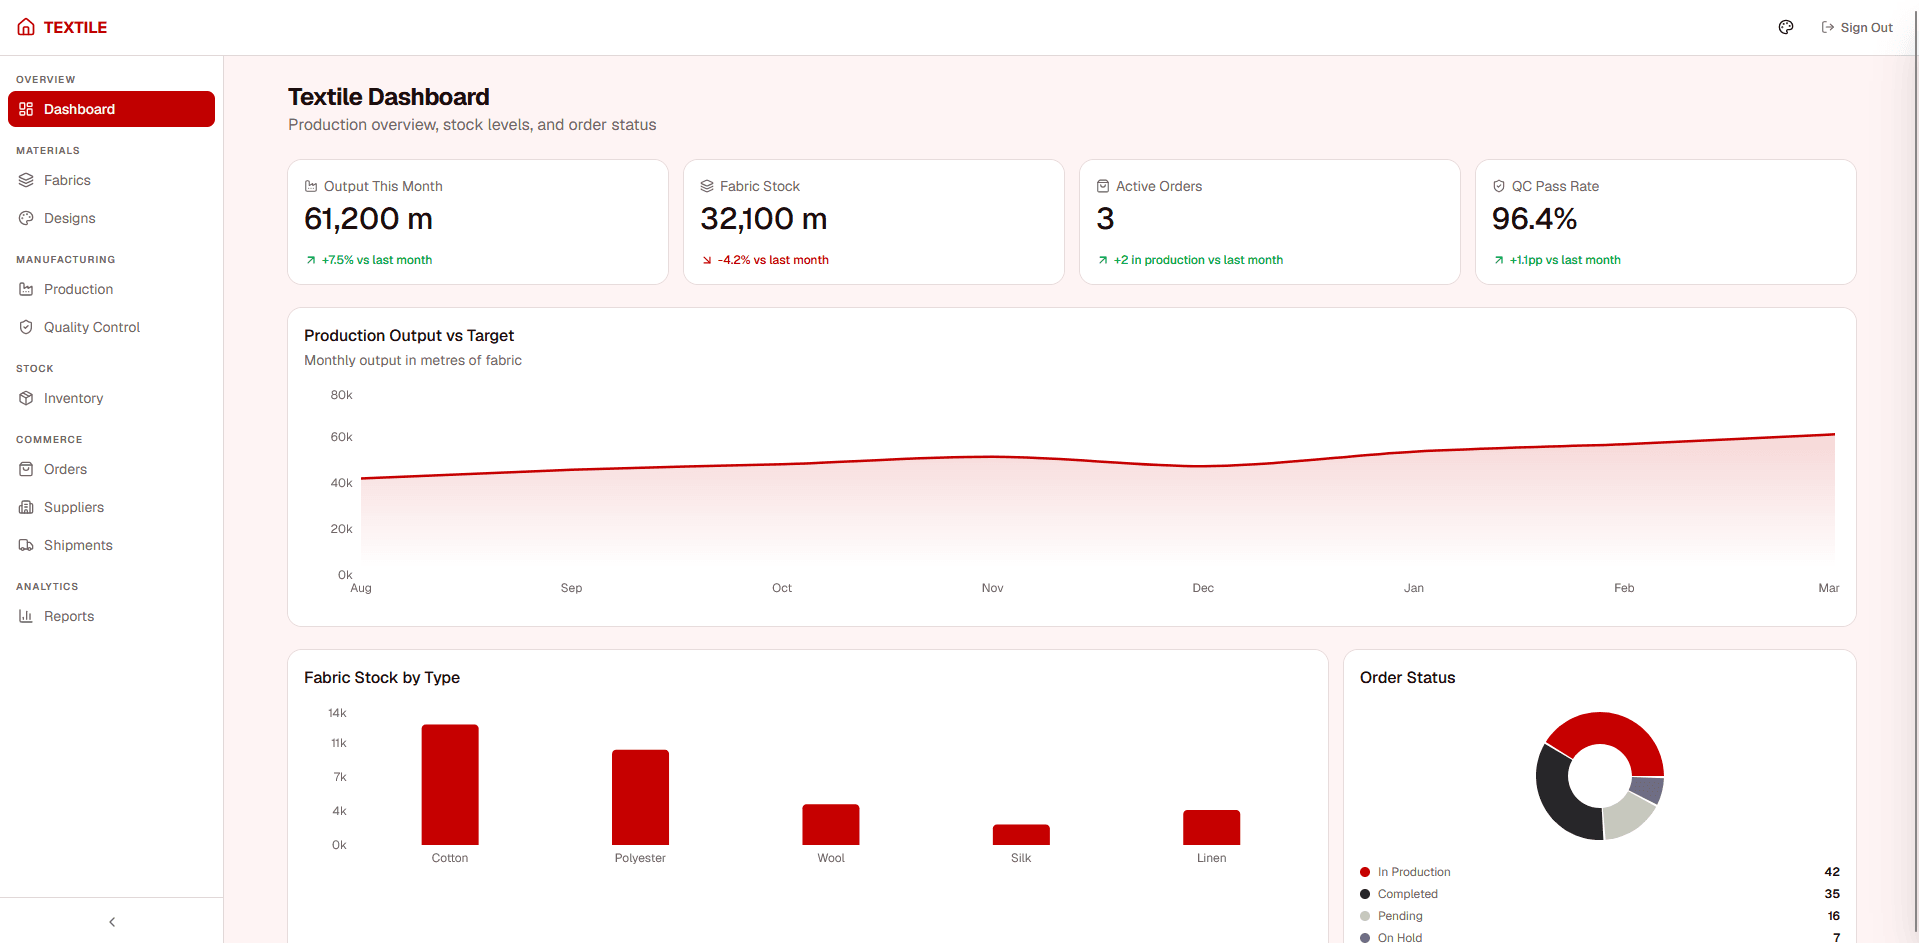Click the Reports chart icon
Image resolution: width=1919 pixels, height=943 pixels.
pyautogui.click(x=26, y=616)
